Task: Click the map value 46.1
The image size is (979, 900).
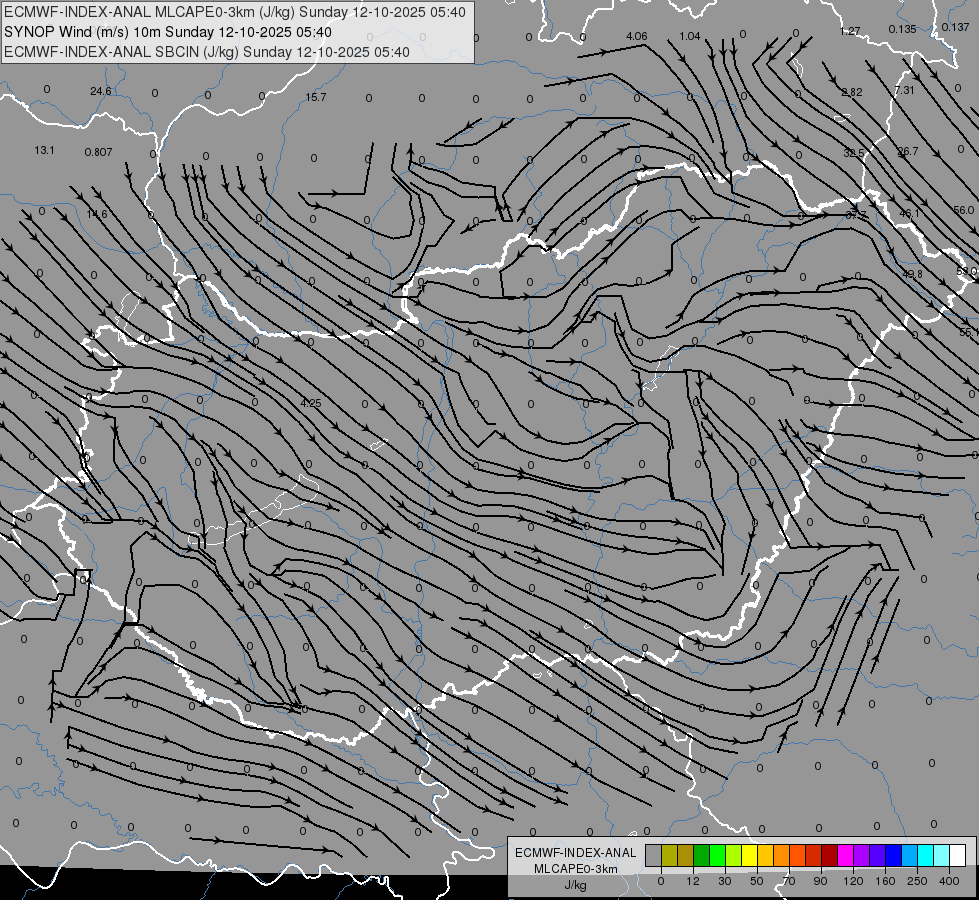Action: (x=909, y=214)
